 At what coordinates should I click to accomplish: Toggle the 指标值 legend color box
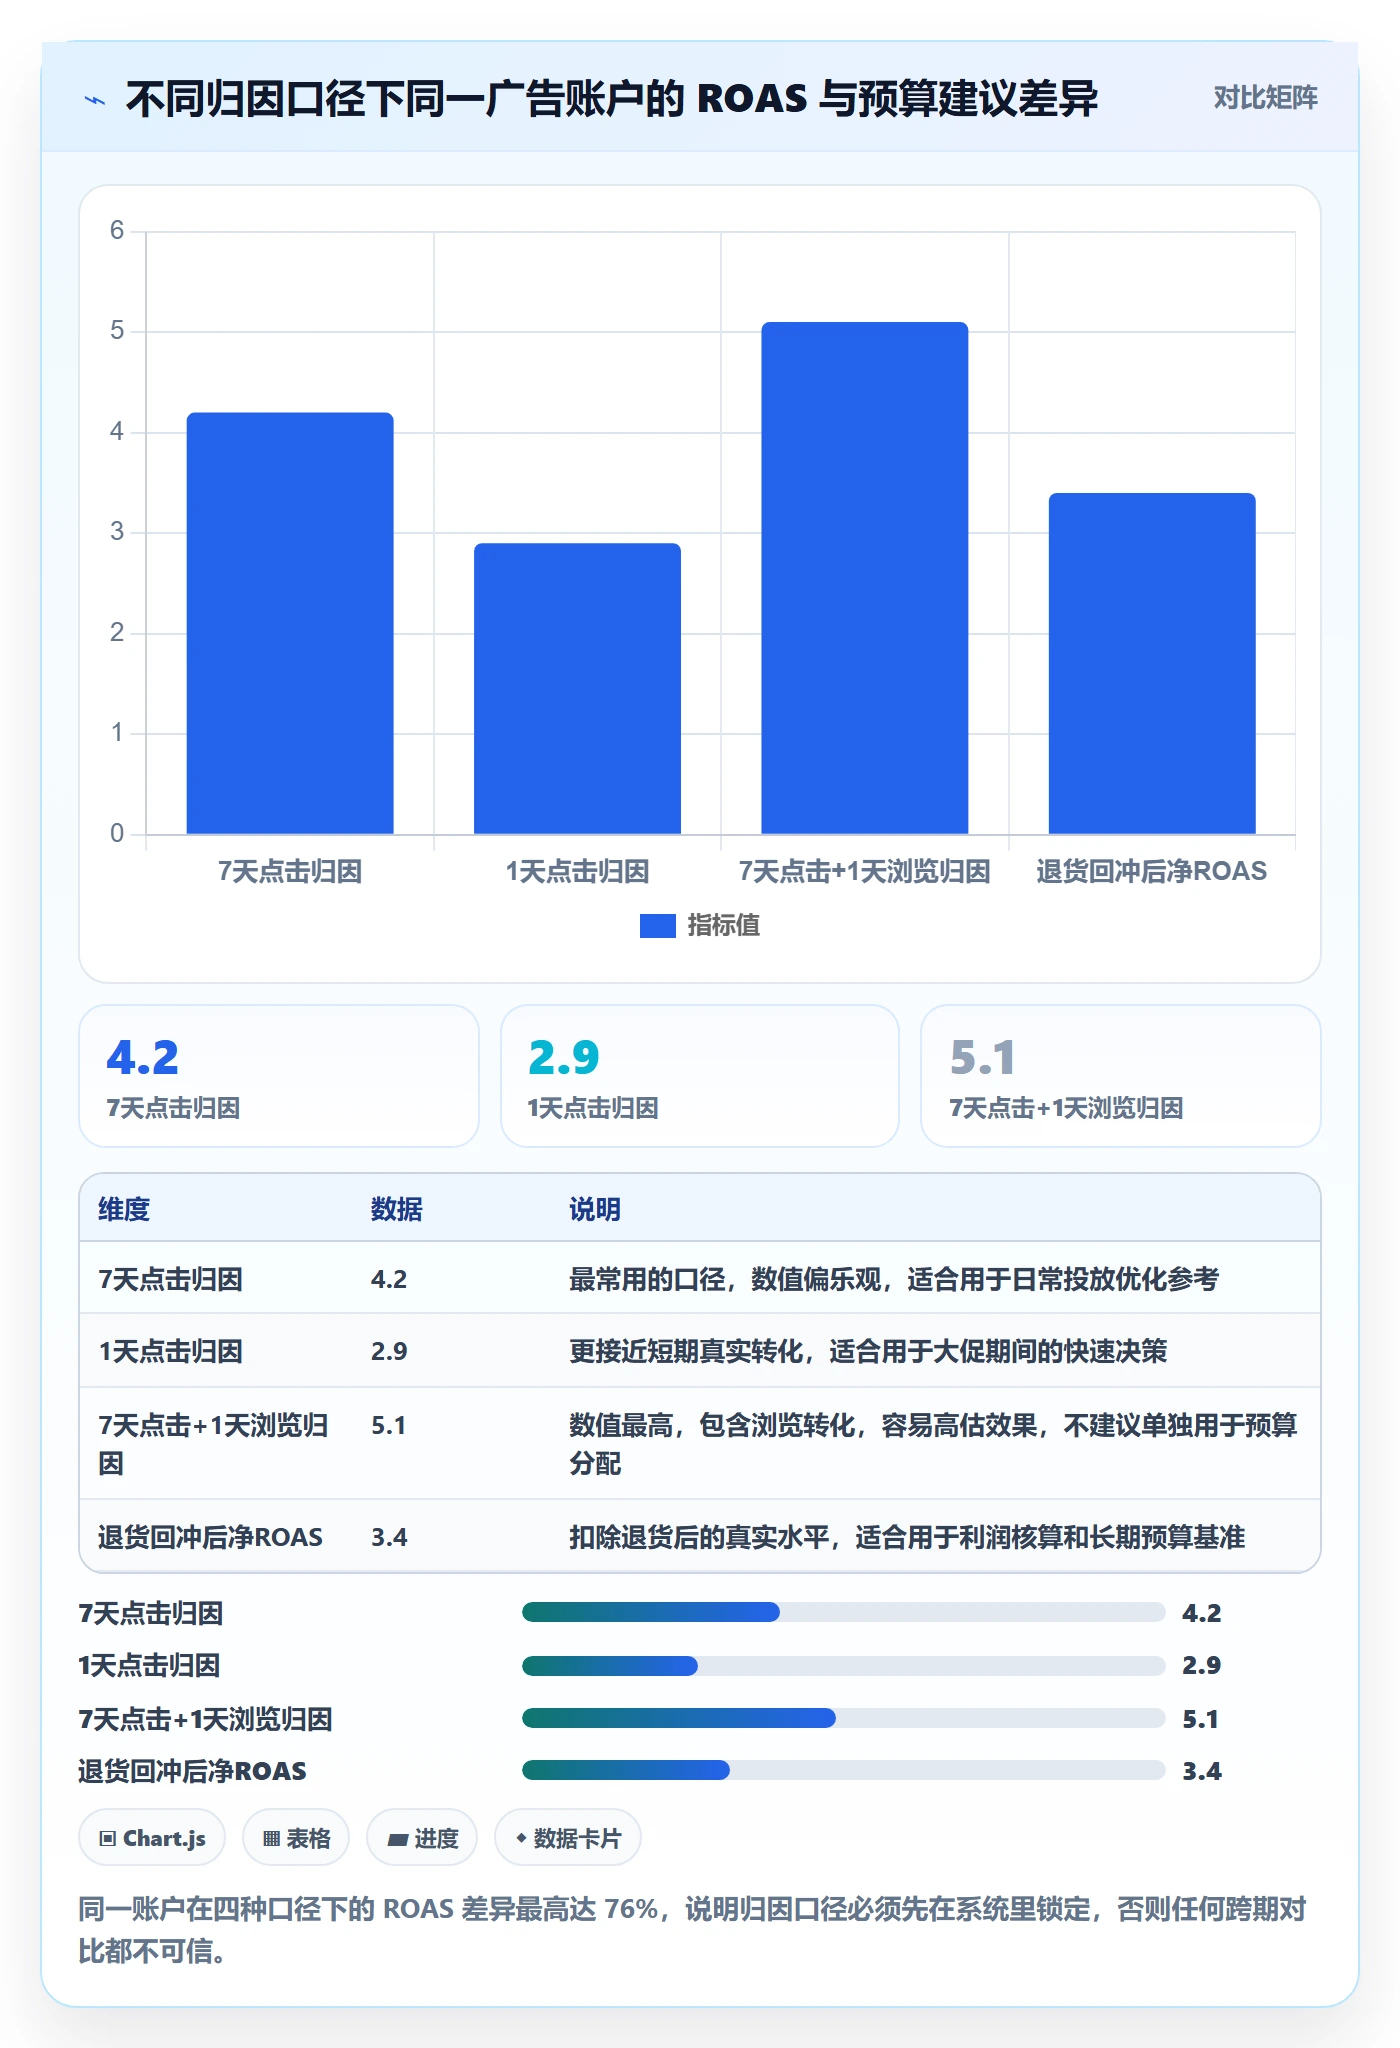[x=657, y=926]
